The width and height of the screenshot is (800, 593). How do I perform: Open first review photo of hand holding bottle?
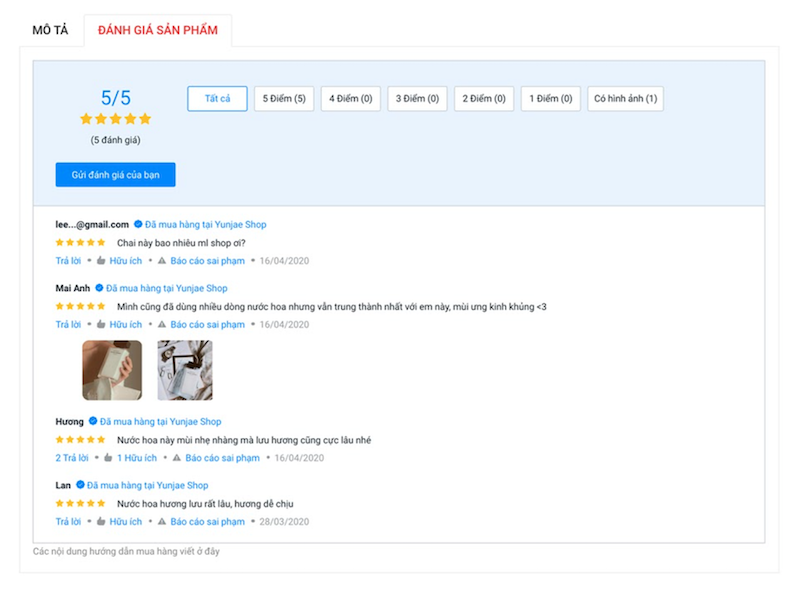[x=112, y=370]
